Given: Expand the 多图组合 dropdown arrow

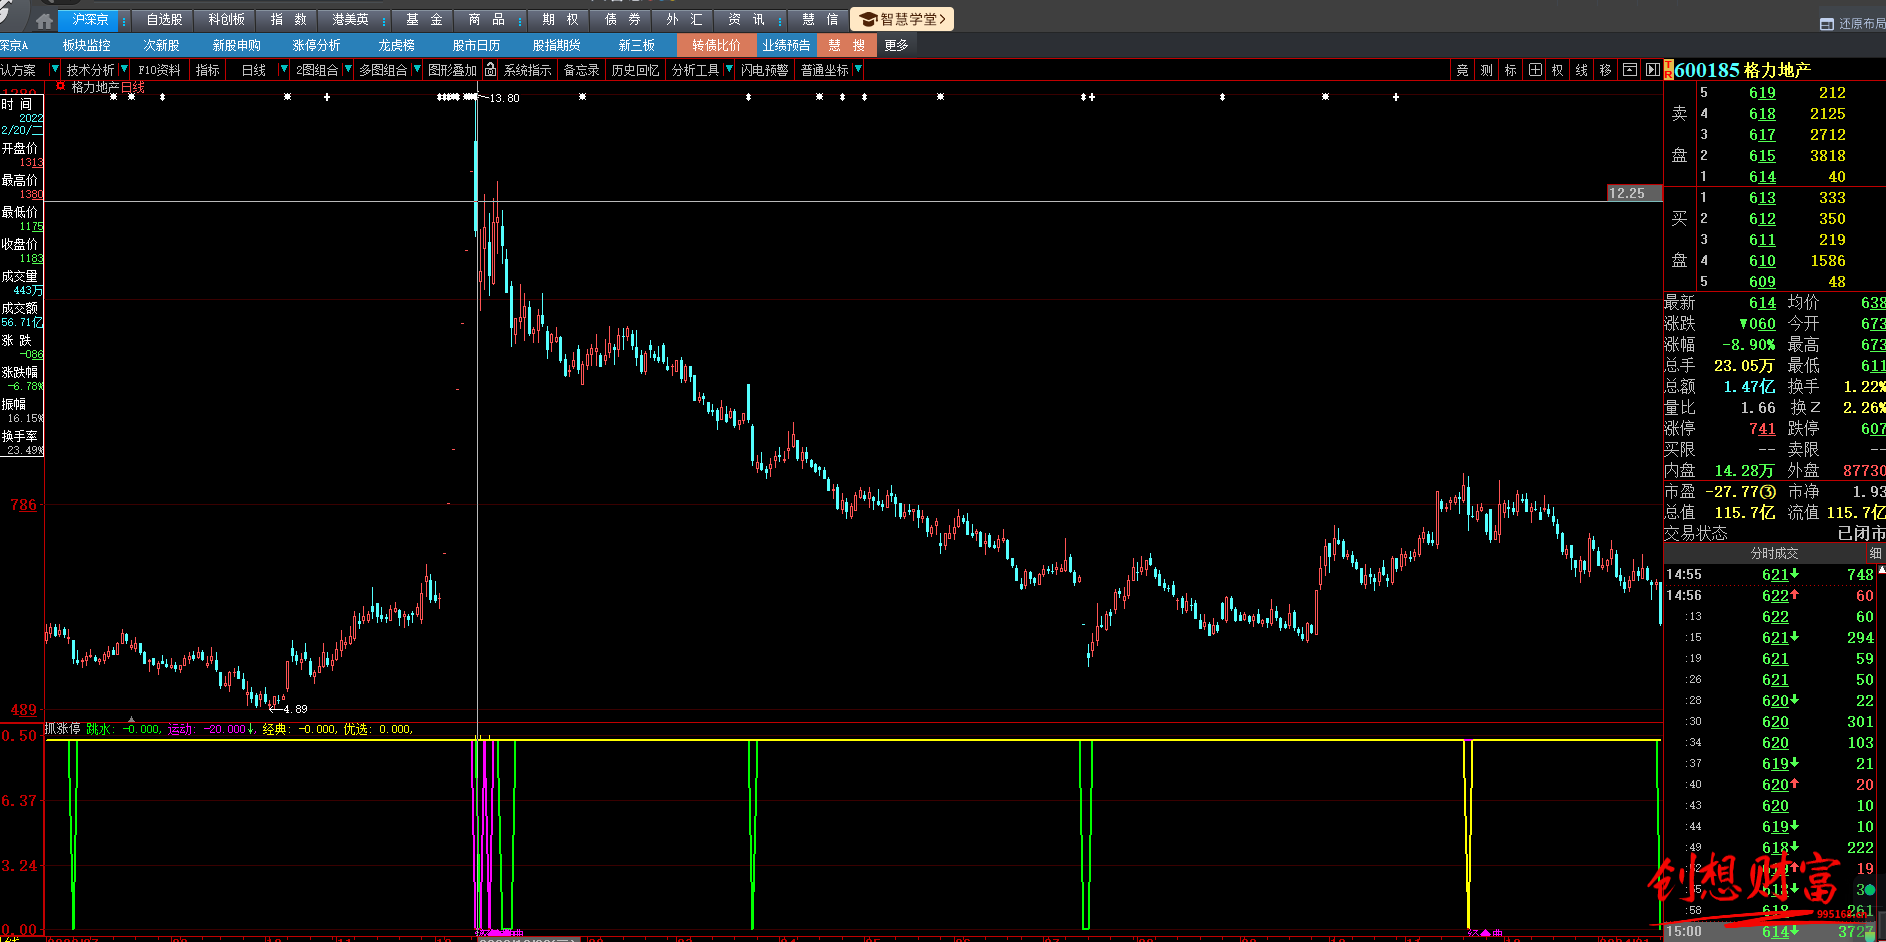Looking at the screenshot, I should pyautogui.click(x=417, y=70).
